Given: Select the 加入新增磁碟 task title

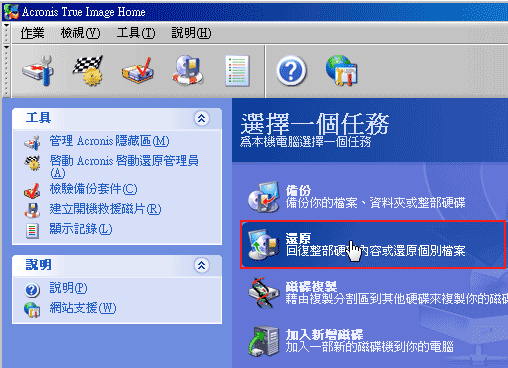Looking at the screenshot, I should [x=324, y=335].
